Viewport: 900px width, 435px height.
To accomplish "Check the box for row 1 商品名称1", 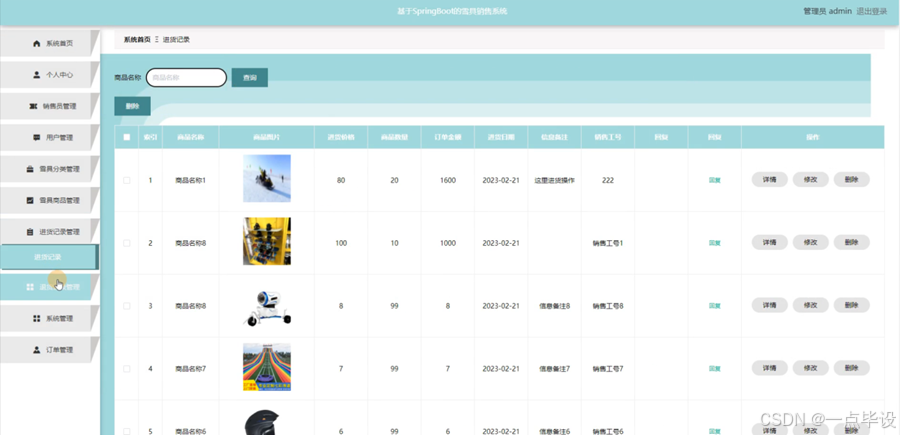I will click(127, 180).
